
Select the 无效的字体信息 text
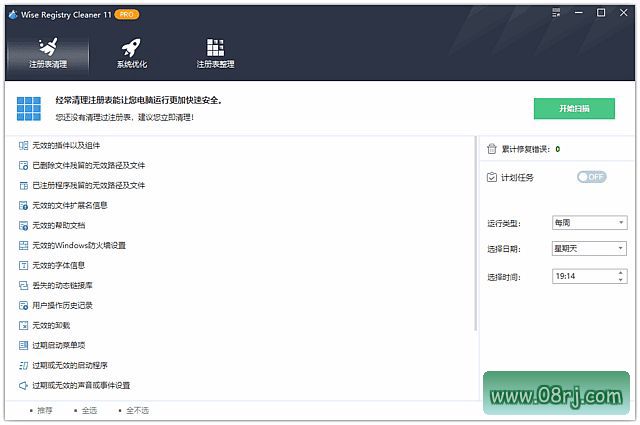click(59, 265)
